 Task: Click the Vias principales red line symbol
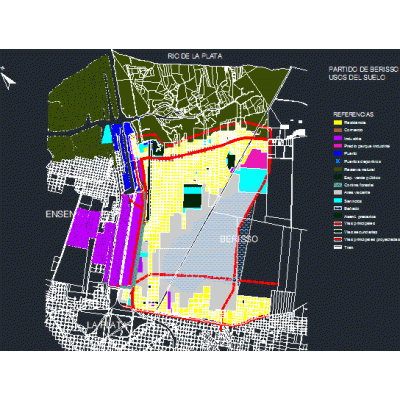click(x=338, y=224)
